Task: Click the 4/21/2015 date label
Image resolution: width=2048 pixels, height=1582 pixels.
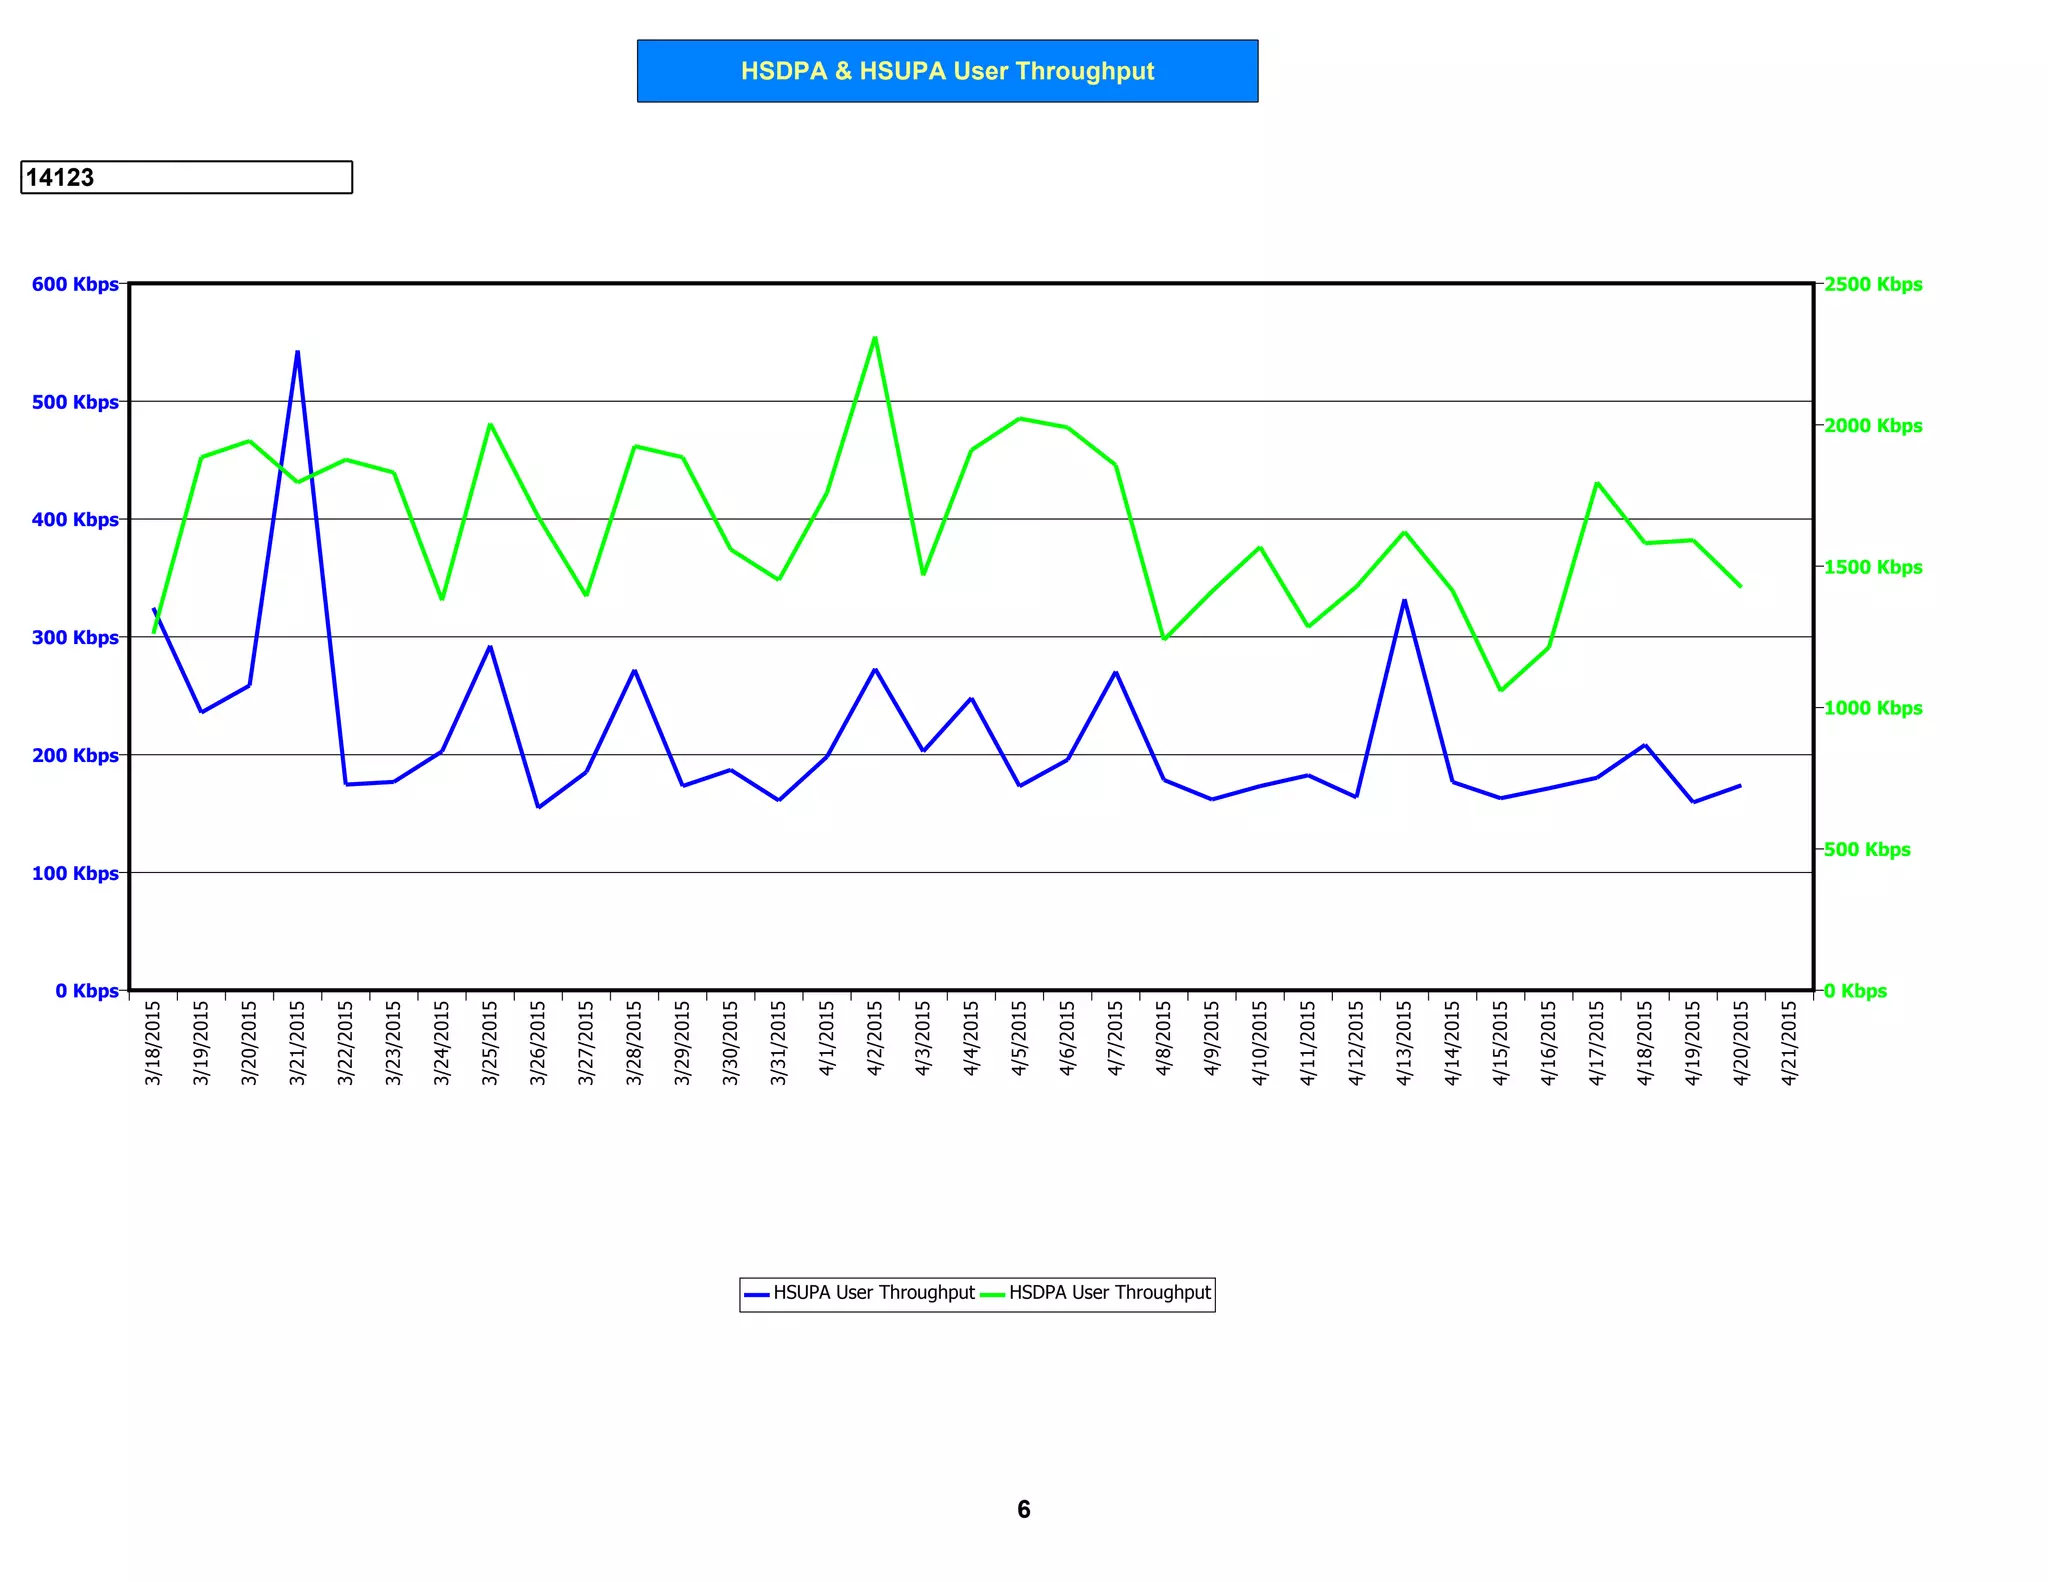Action: tap(1789, 1043)
